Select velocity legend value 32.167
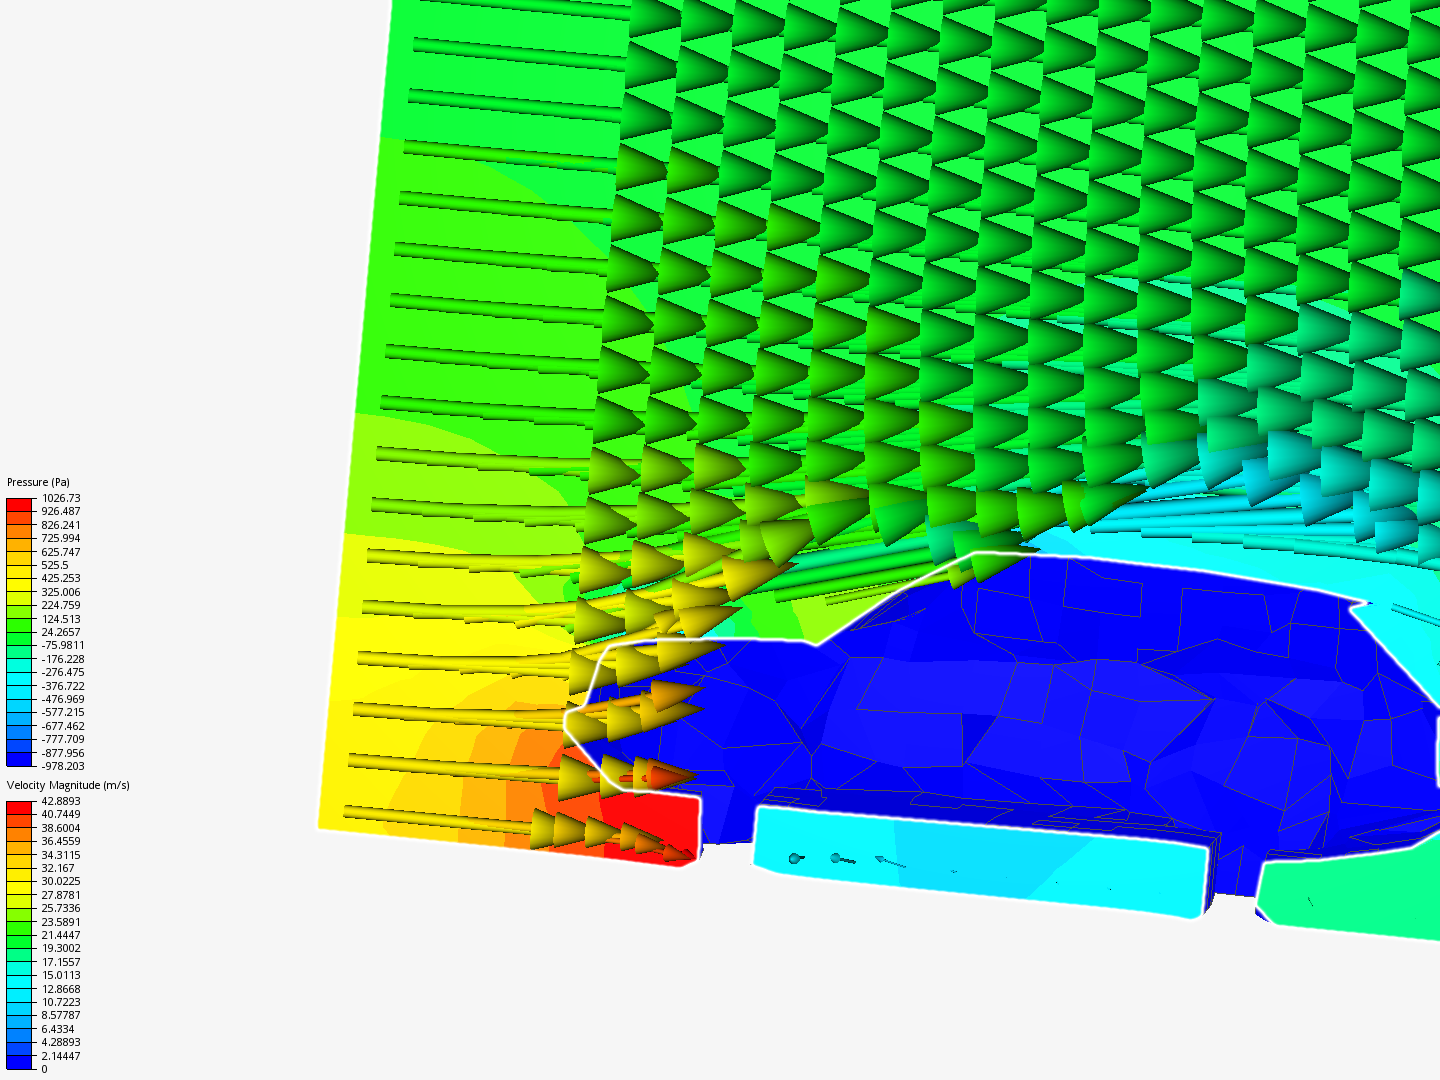The image size is (1440, 1080). click(58, 868)
